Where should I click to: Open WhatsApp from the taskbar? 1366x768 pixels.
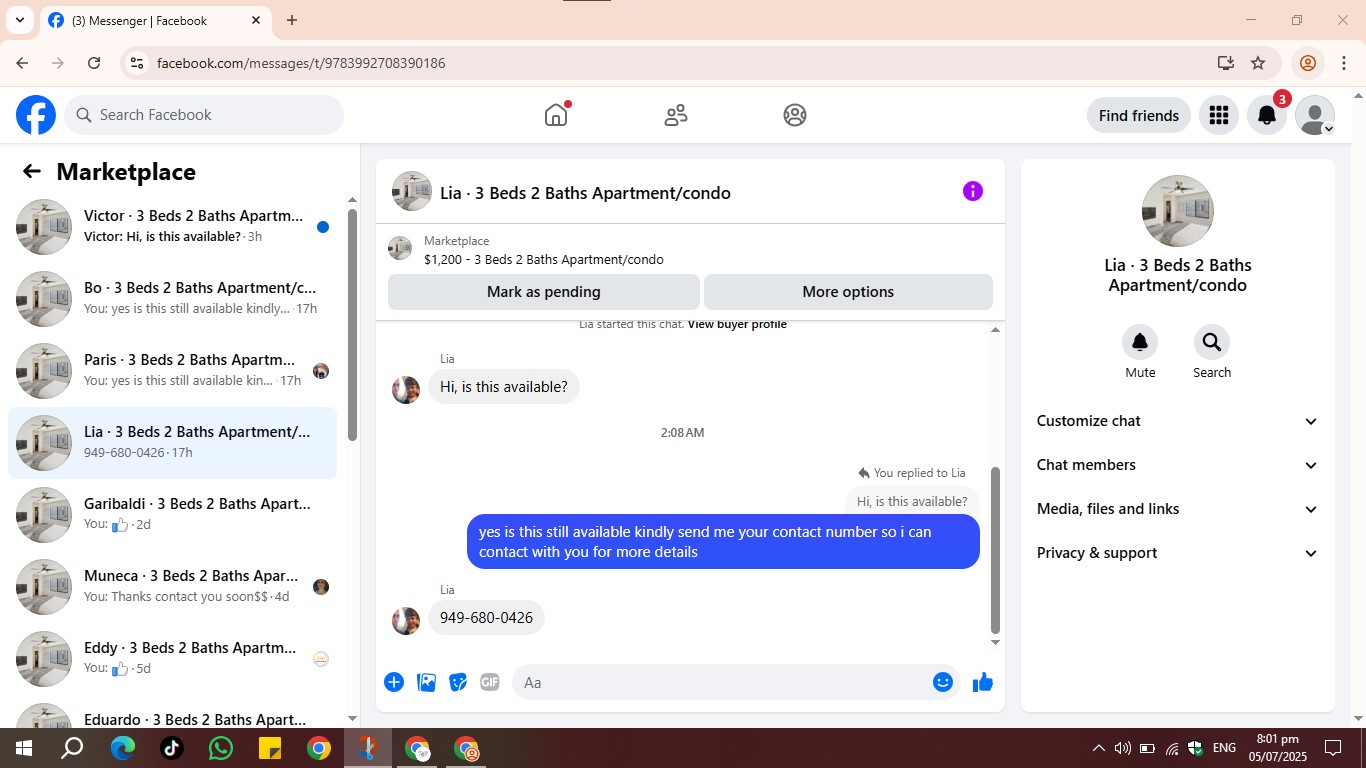221,748
